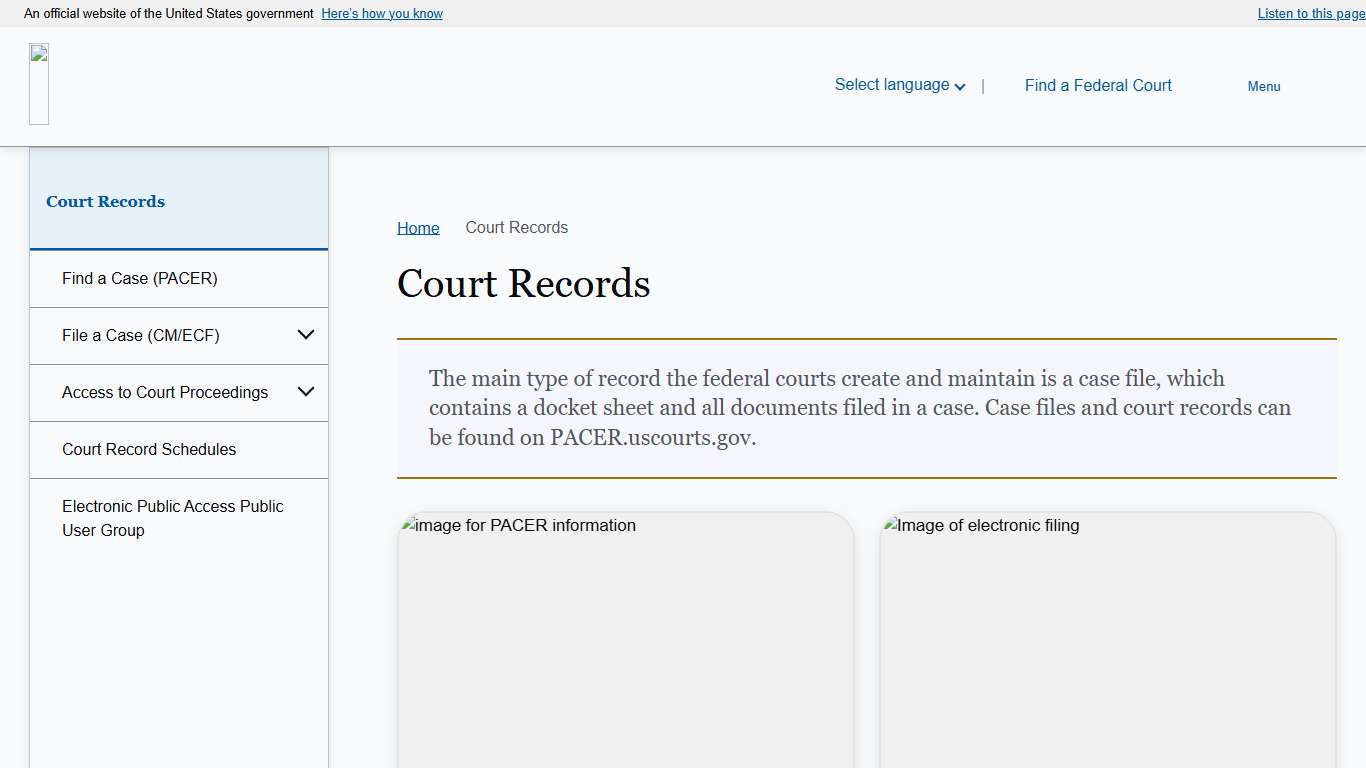
Task: Open the Menu in the top navigation
Action: pyautogui.click(x=1263, y=86)
